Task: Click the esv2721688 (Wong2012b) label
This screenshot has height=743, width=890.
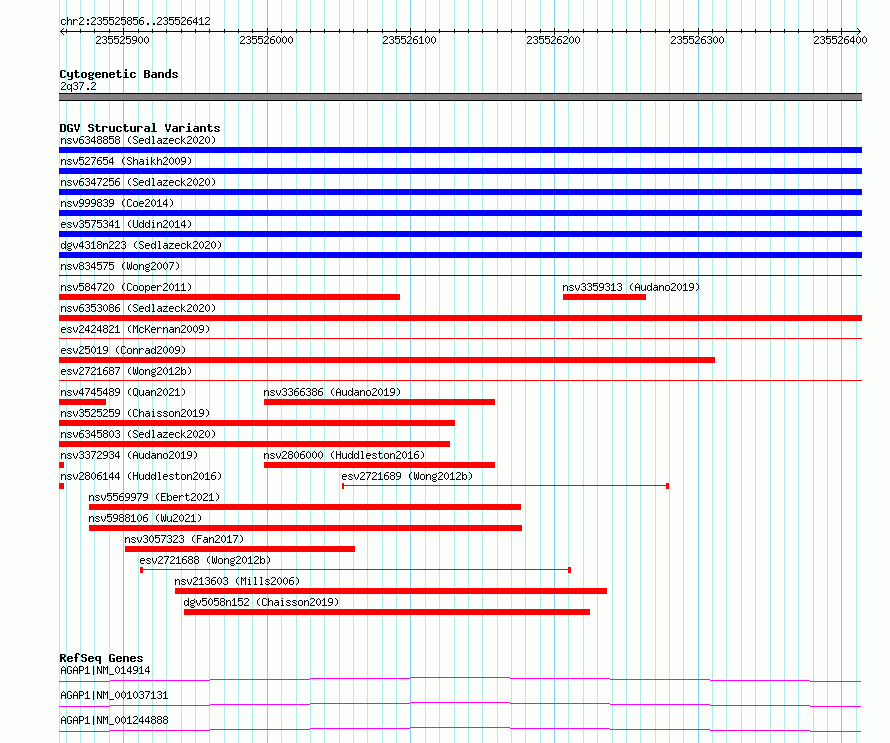Action: pyautogui.click(x=205, y=560)
